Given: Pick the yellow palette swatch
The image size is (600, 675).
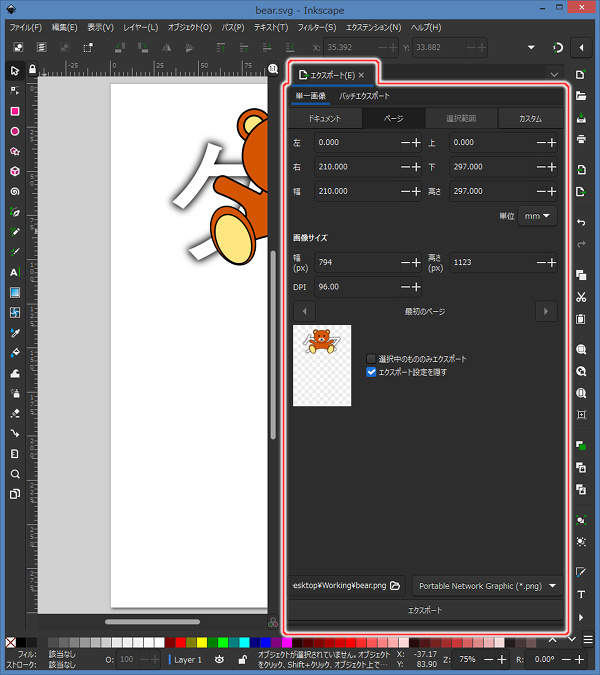Looking at the screenshot, I should [x=202, y=643].
